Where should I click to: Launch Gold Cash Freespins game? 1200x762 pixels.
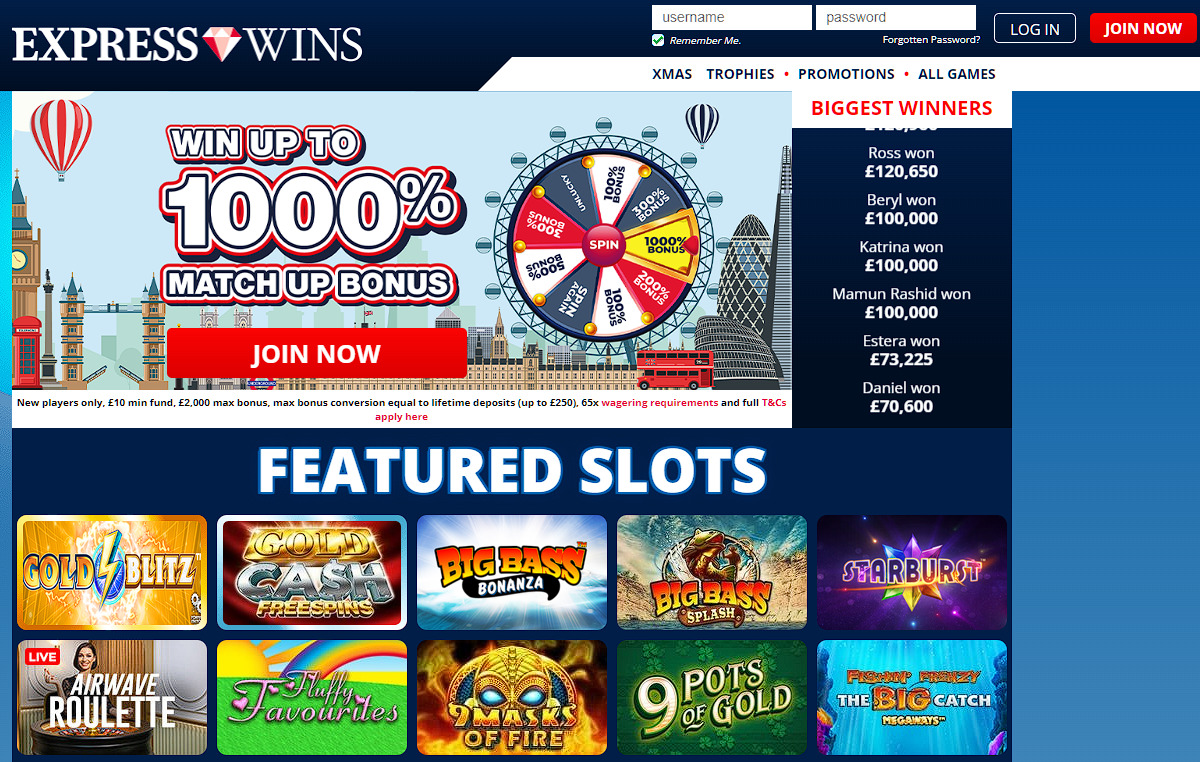pyautogui.click(x=312, y=572)
